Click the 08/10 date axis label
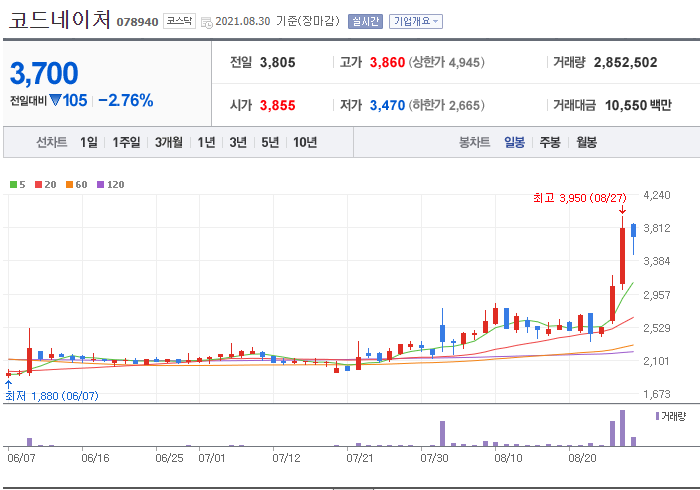 (x=508, y=458)
